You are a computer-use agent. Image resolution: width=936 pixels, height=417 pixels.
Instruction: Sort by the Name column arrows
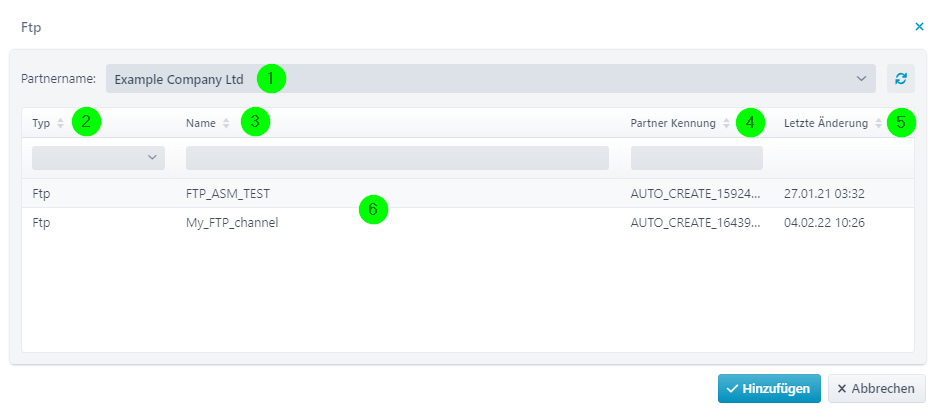(x=226, y=123)
